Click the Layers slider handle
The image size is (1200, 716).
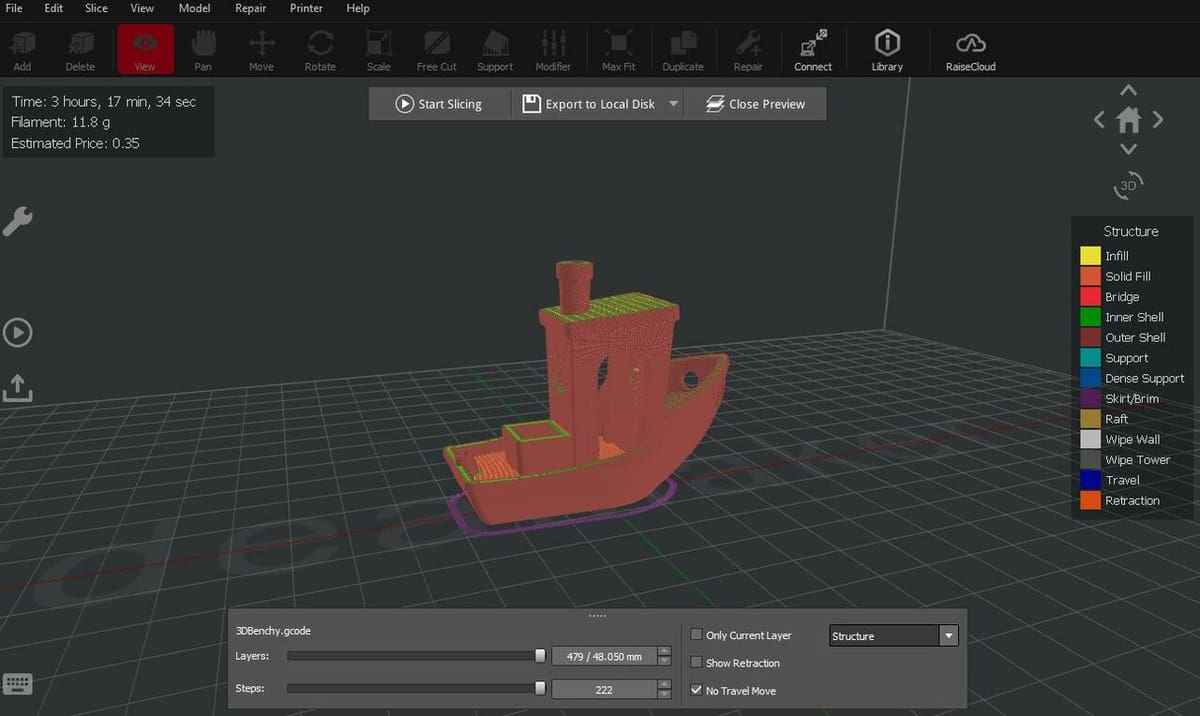(x=540, y=656)
